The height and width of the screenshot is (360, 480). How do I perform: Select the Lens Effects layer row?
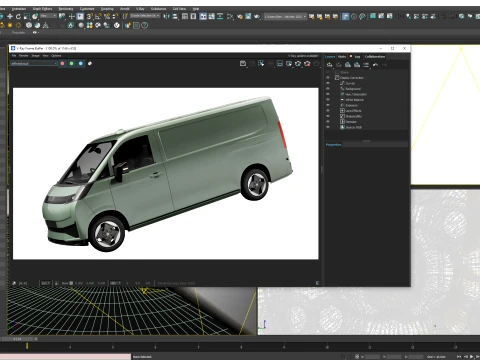pyautogui.click(x=366, y=111)
